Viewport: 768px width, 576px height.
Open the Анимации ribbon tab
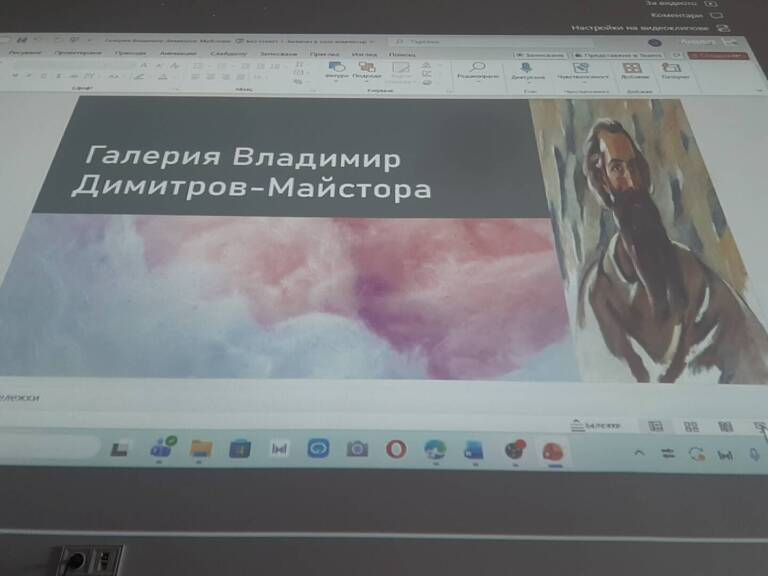pyautogui.click(x=178, y=53)
